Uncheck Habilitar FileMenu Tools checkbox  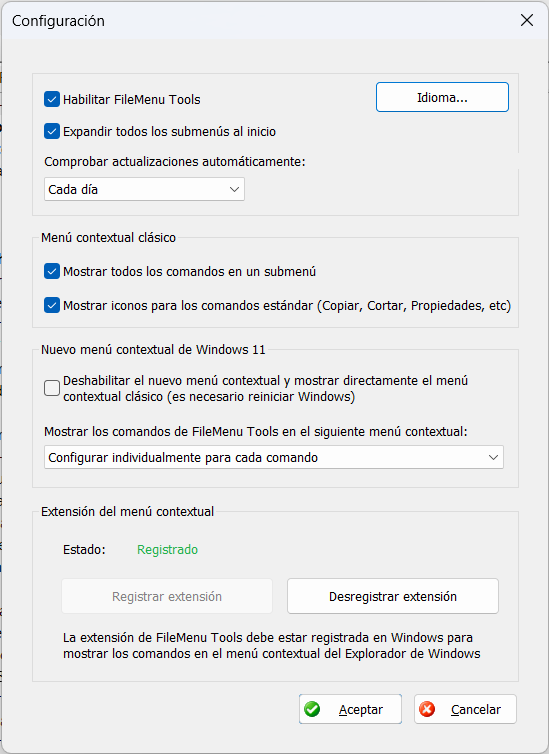(x=52, y=99)
